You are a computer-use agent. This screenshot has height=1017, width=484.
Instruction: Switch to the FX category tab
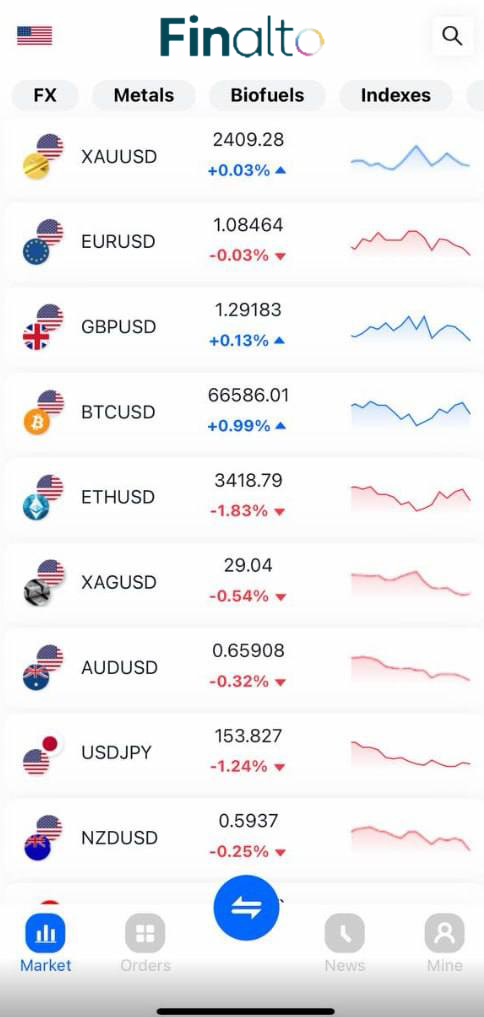coord(45,95)
